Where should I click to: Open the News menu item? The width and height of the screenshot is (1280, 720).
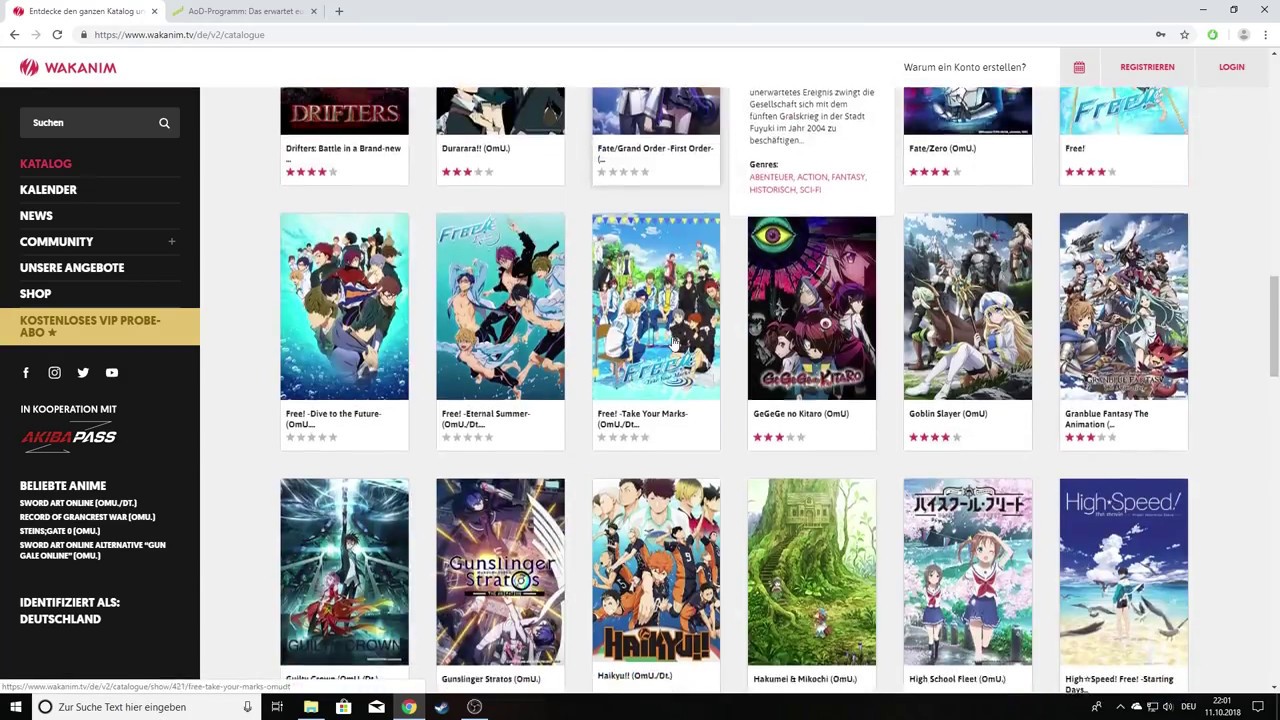36,216
